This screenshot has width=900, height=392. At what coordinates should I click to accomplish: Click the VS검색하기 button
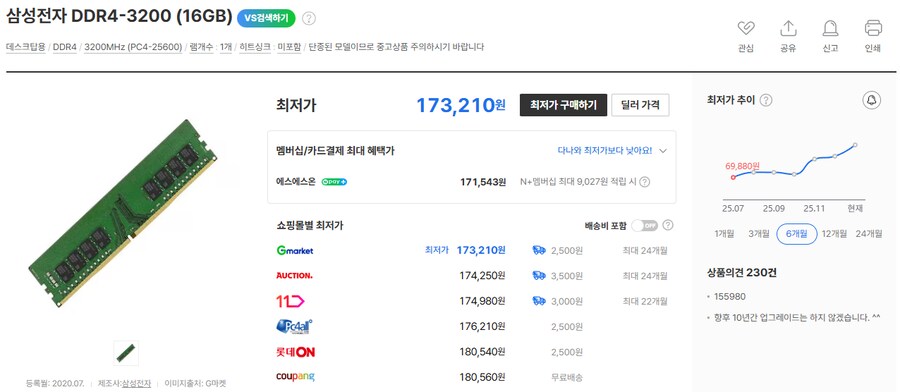[x=266, y=18]
